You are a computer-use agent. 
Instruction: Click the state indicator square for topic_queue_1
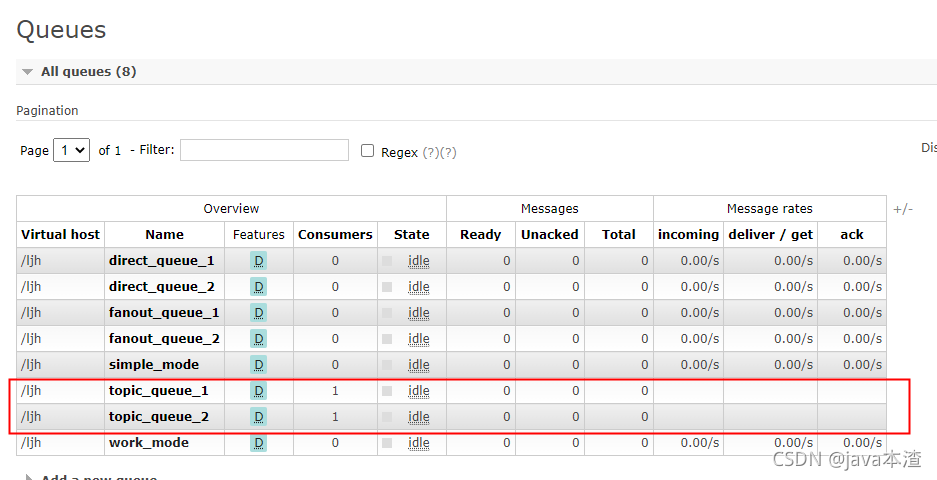(x=387, y=391)
